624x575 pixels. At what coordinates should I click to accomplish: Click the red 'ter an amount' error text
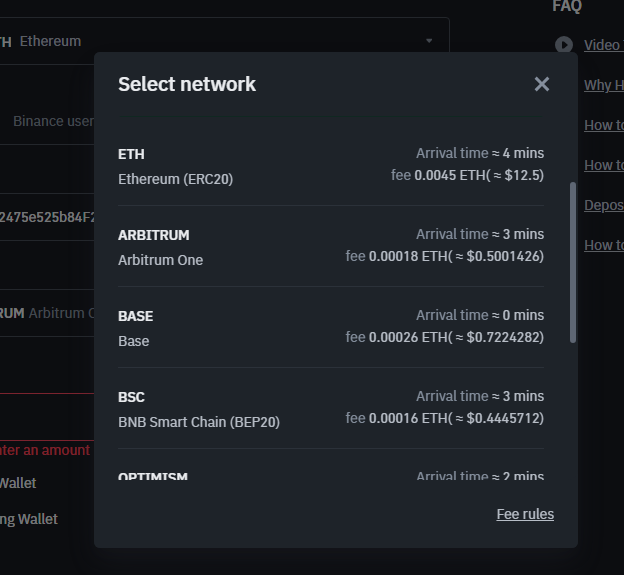(45, 450)
